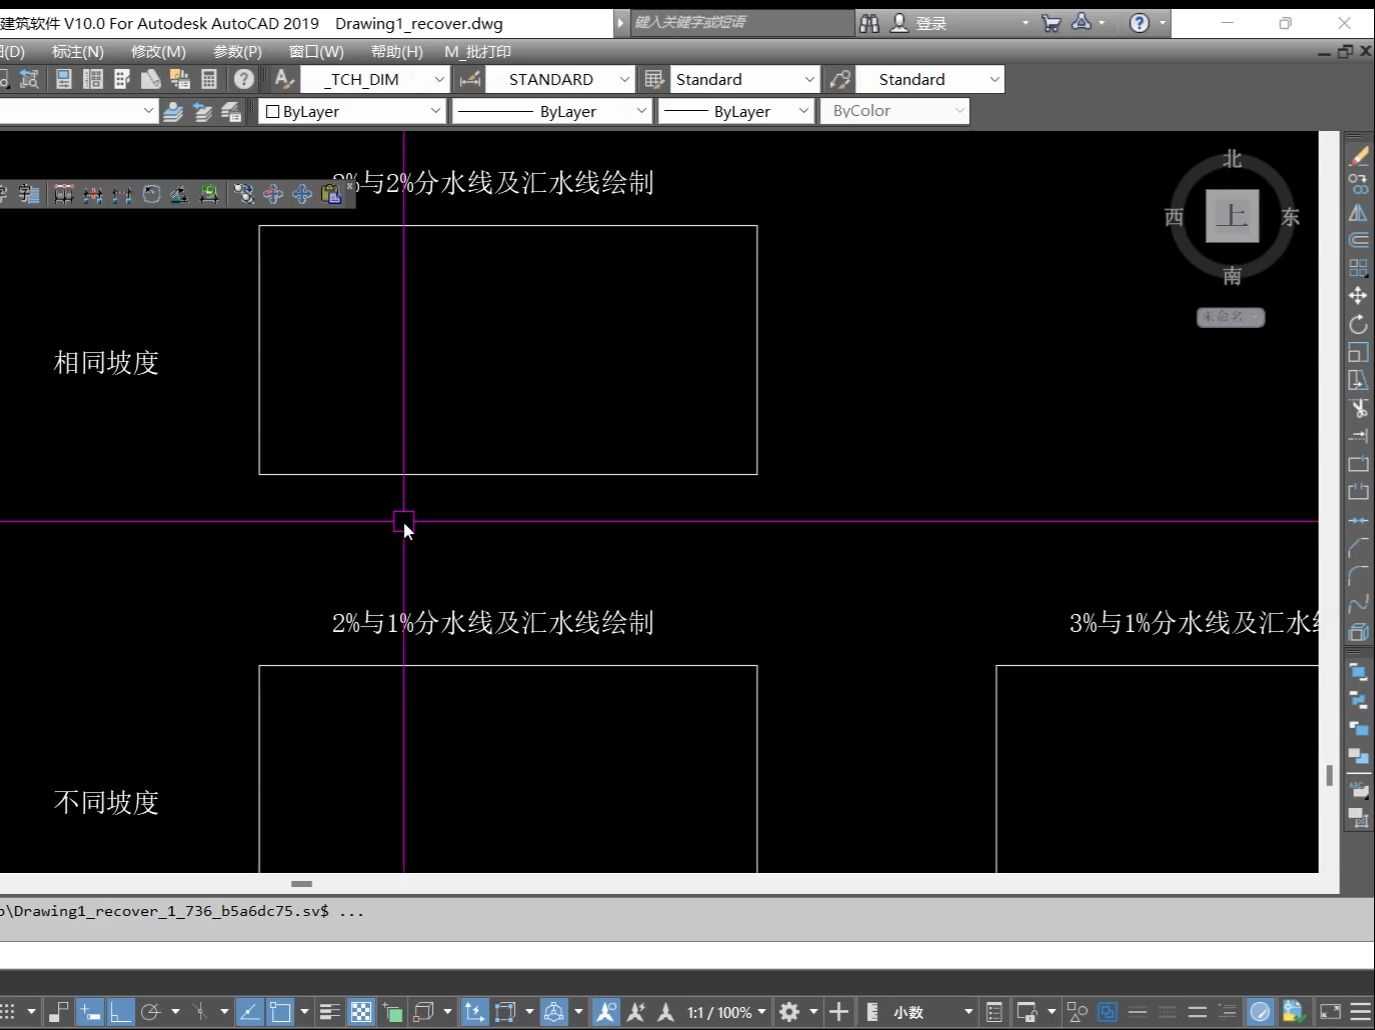
Task: Open the 帮助(H) menu
Action: pos(397,51)
